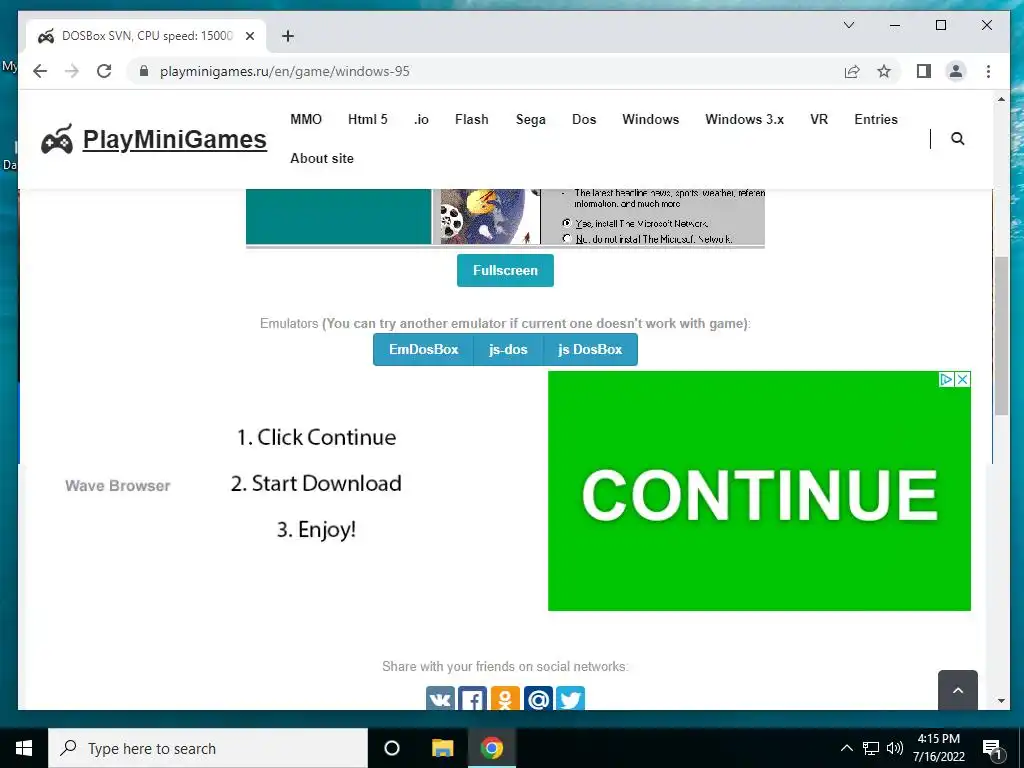The height and width of the screenshot is (768, 1024).
Task: Click the AdChoices triangle icon on the ad
Action: [x=946, y=379]
